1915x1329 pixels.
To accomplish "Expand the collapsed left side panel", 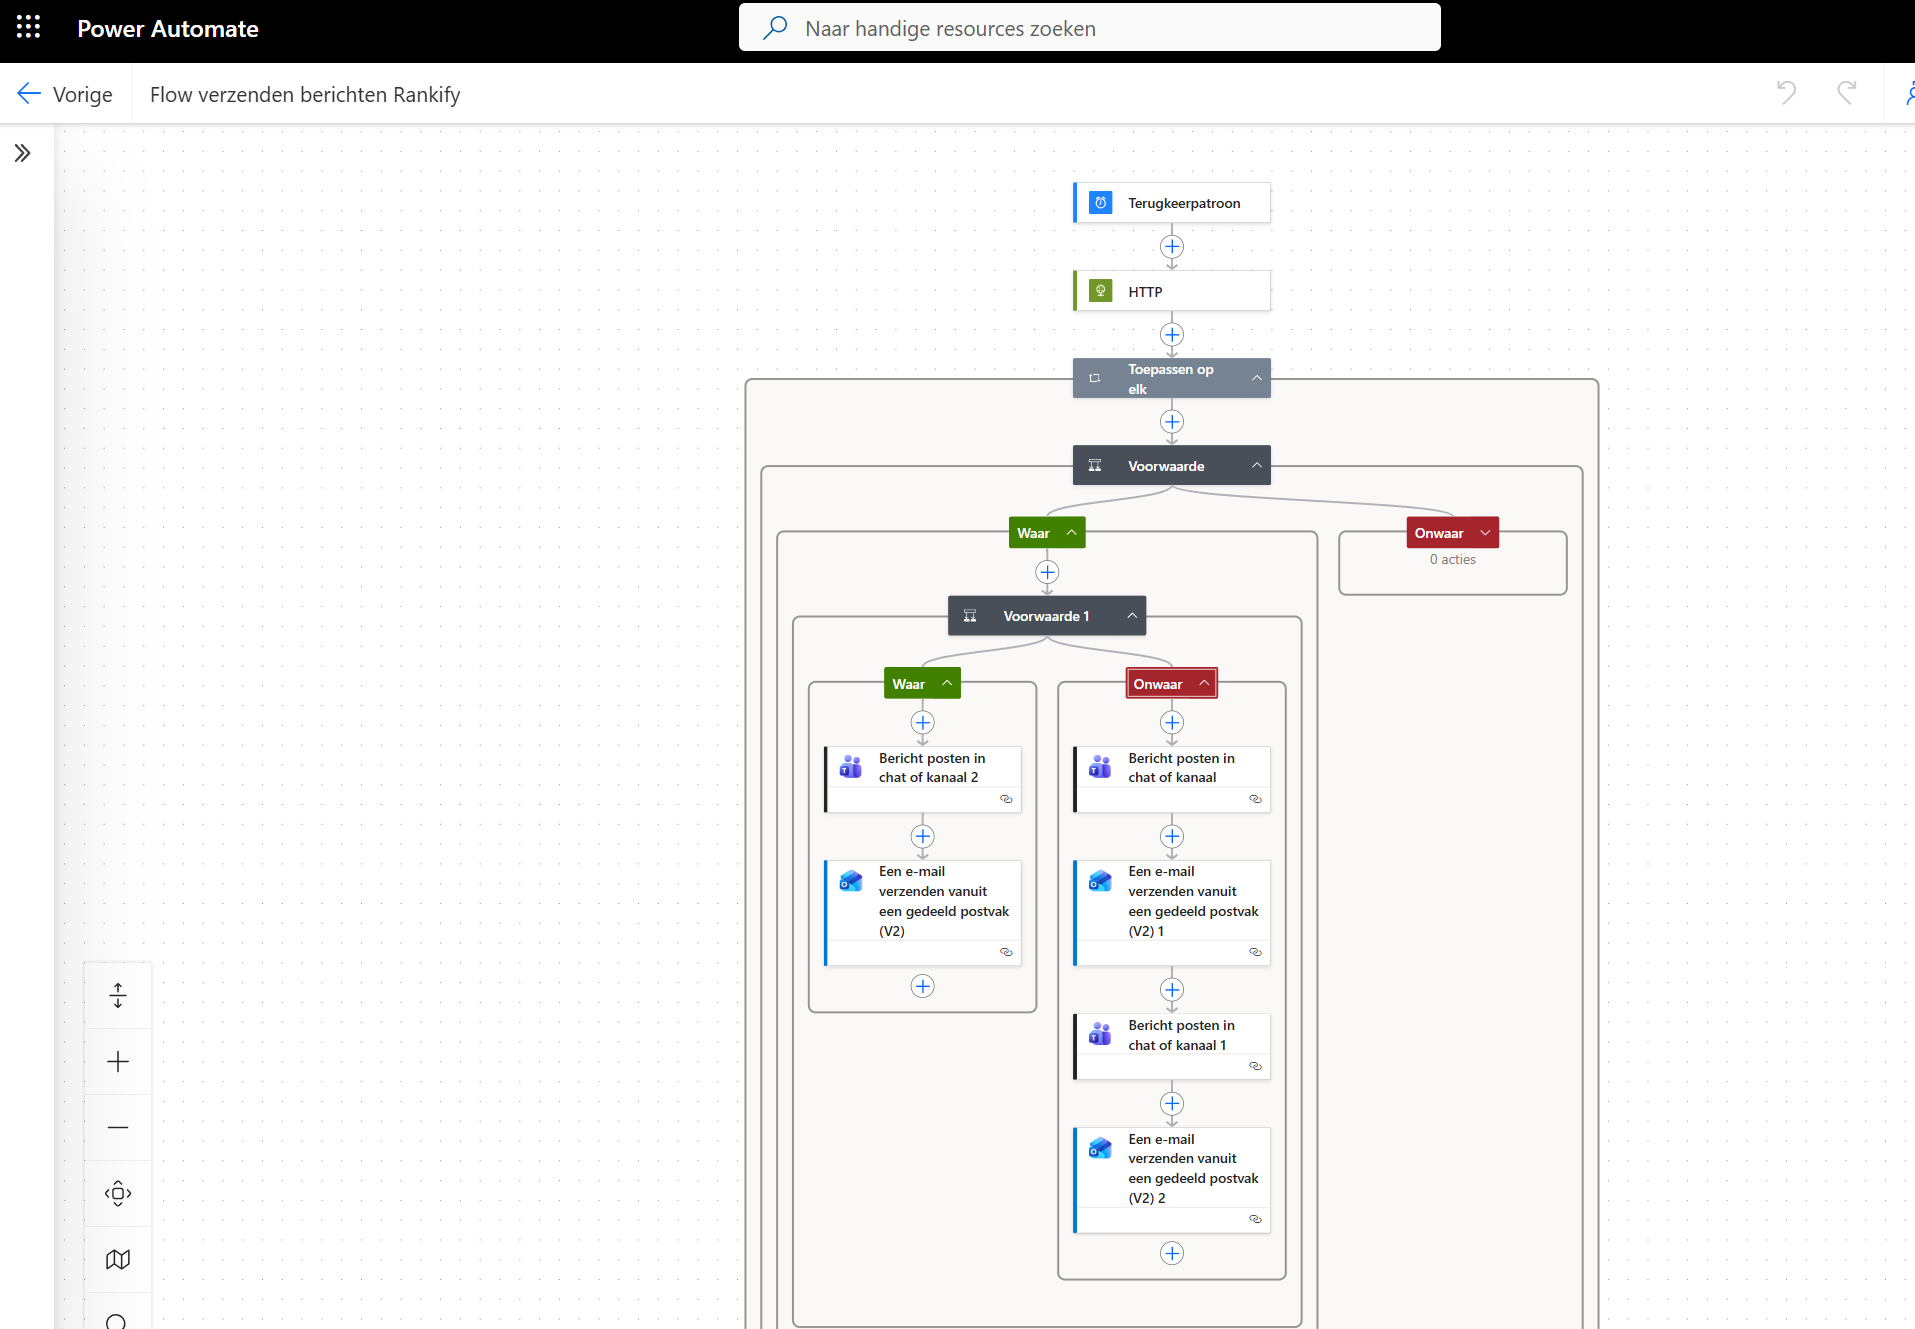I will click(x=22, y=153).
